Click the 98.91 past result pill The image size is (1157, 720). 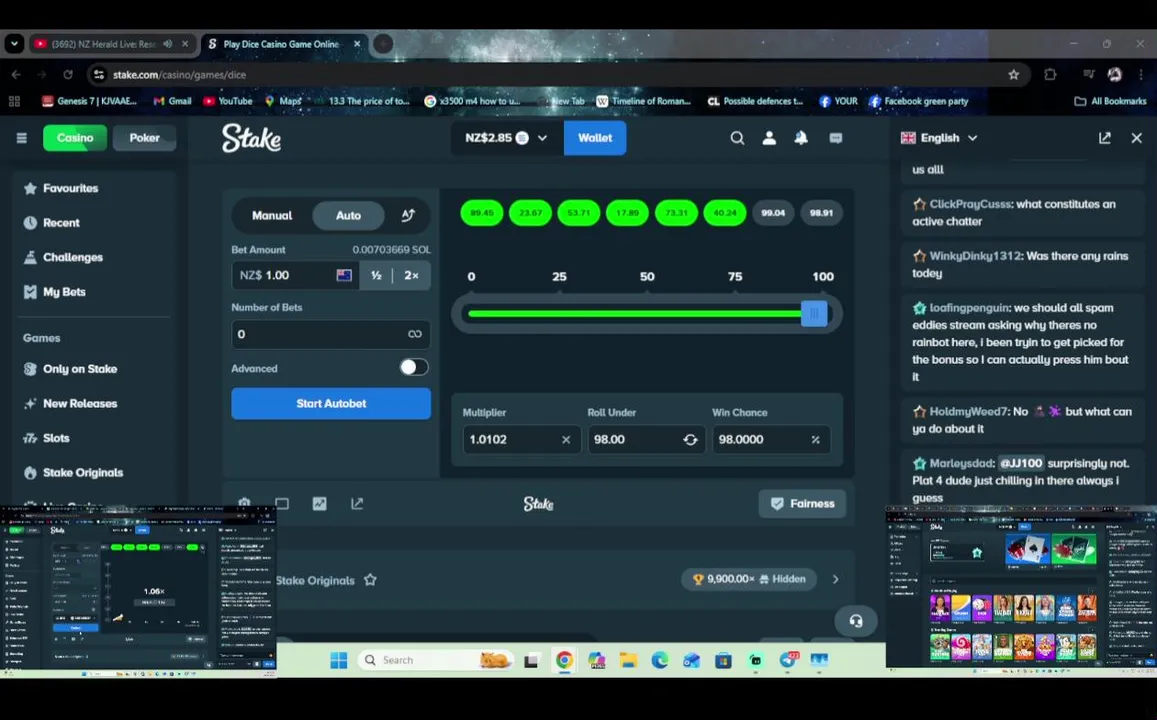pyautogui.click(x=821, y=212)
